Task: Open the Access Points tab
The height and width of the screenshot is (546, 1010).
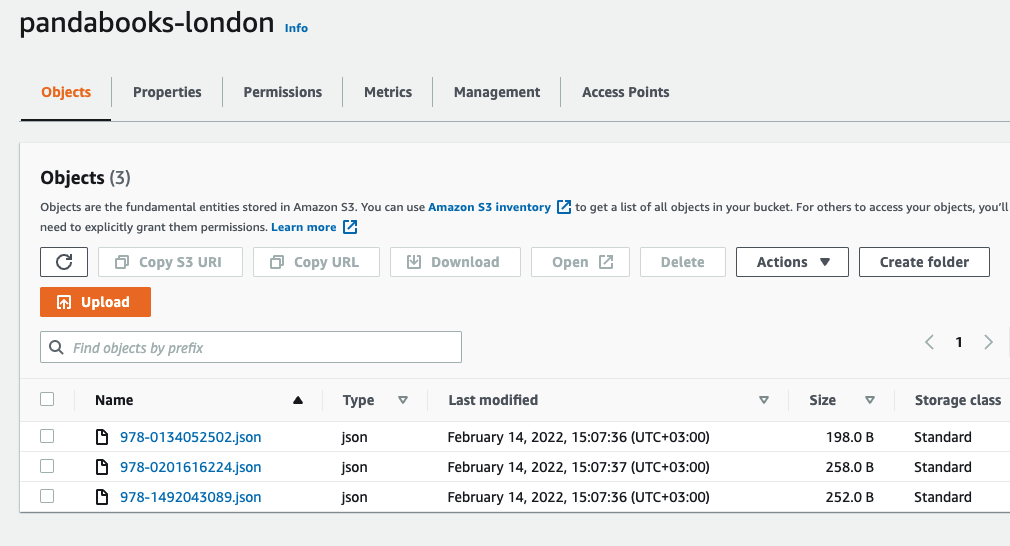Action: click(x=625, y=92)
